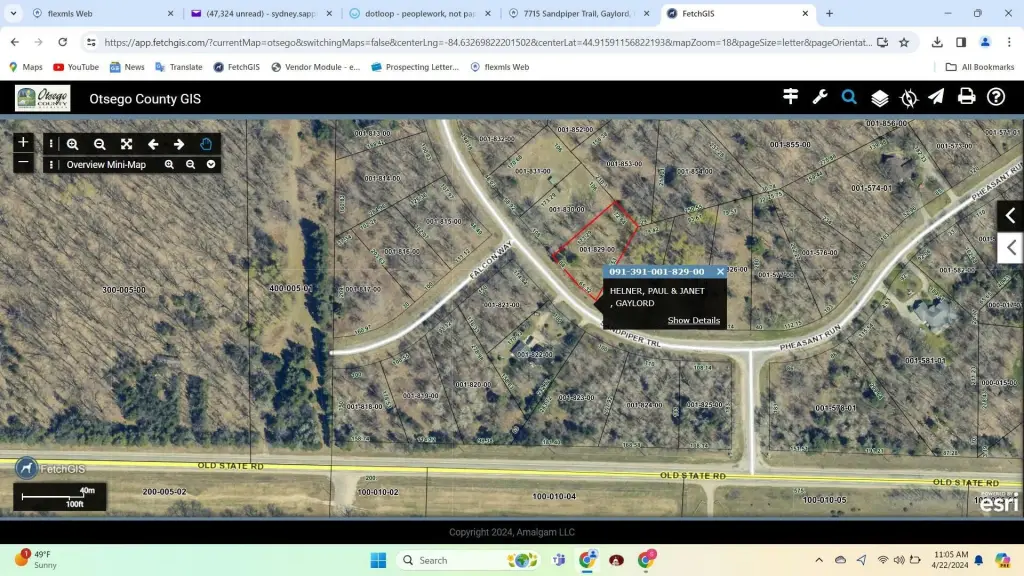Click the map plus zoom button
1024x576 pixels.
[x=24, y=143]
